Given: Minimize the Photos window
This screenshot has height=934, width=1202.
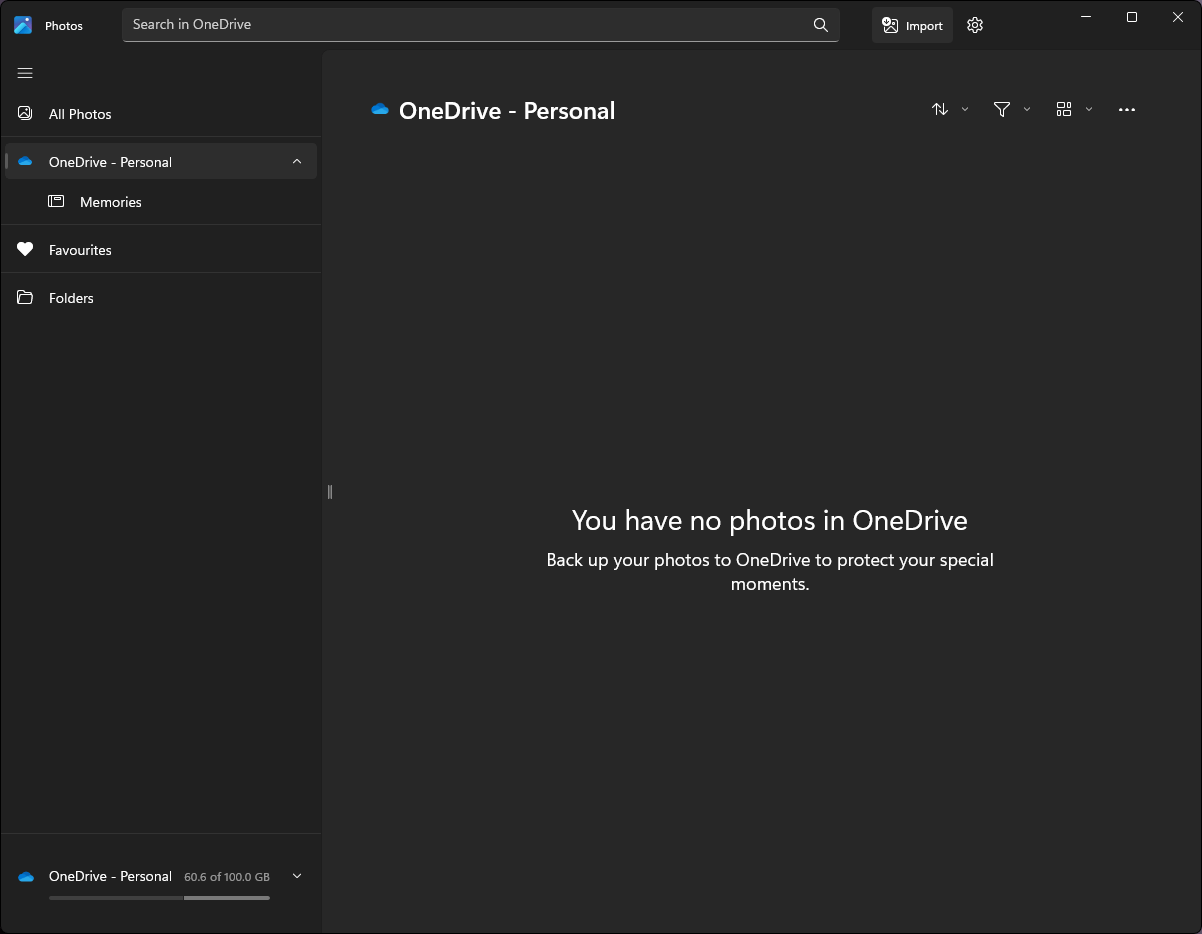Looking at the screenshot, I should 1086,17.
